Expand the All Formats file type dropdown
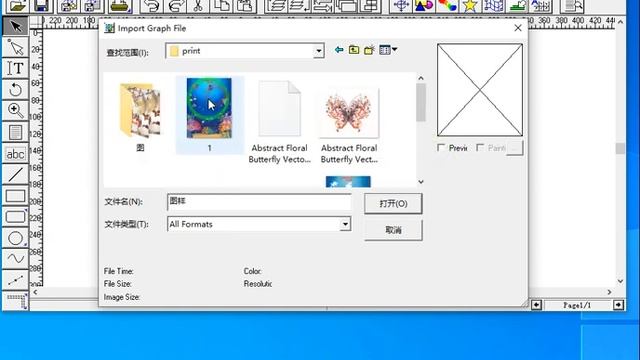 pyautogui.click(x=345, y=224)
